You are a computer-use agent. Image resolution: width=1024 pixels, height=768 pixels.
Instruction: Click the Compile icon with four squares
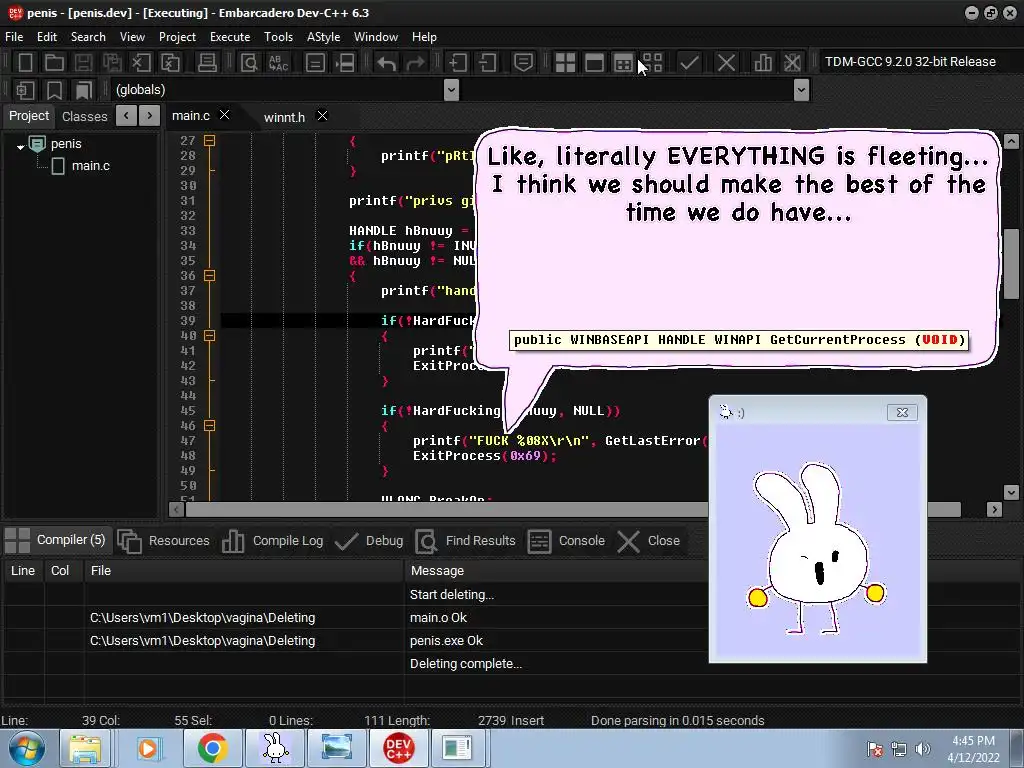565,62
